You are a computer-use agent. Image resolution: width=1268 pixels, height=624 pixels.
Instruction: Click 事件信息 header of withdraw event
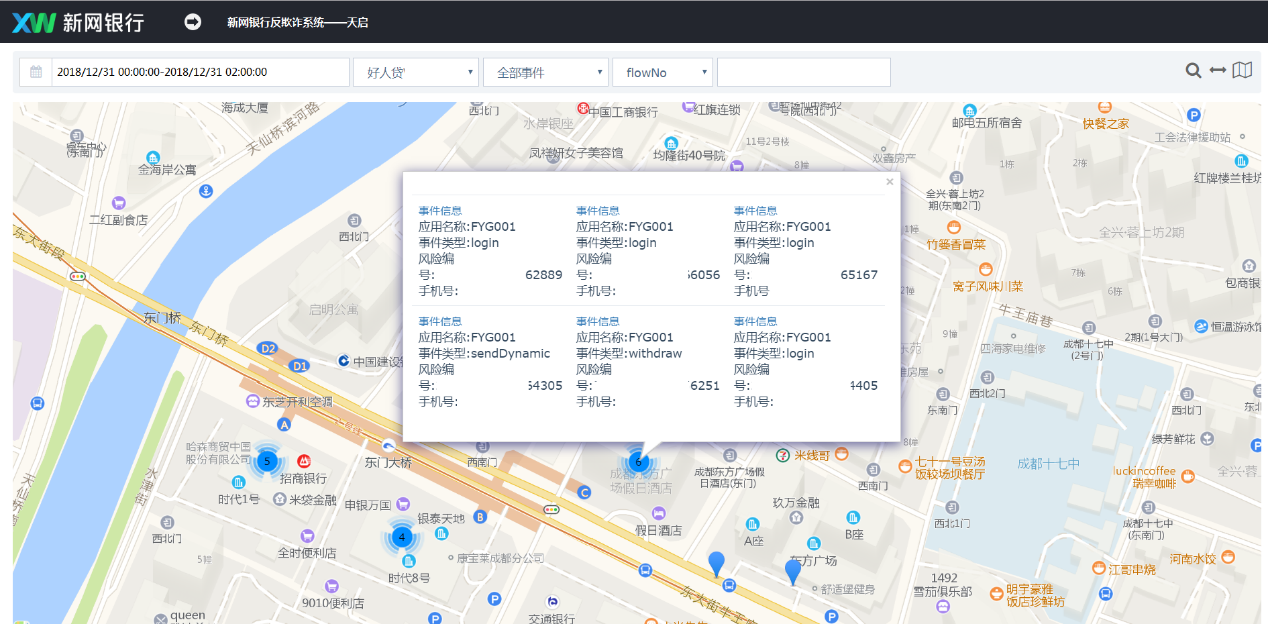(598, 321)
